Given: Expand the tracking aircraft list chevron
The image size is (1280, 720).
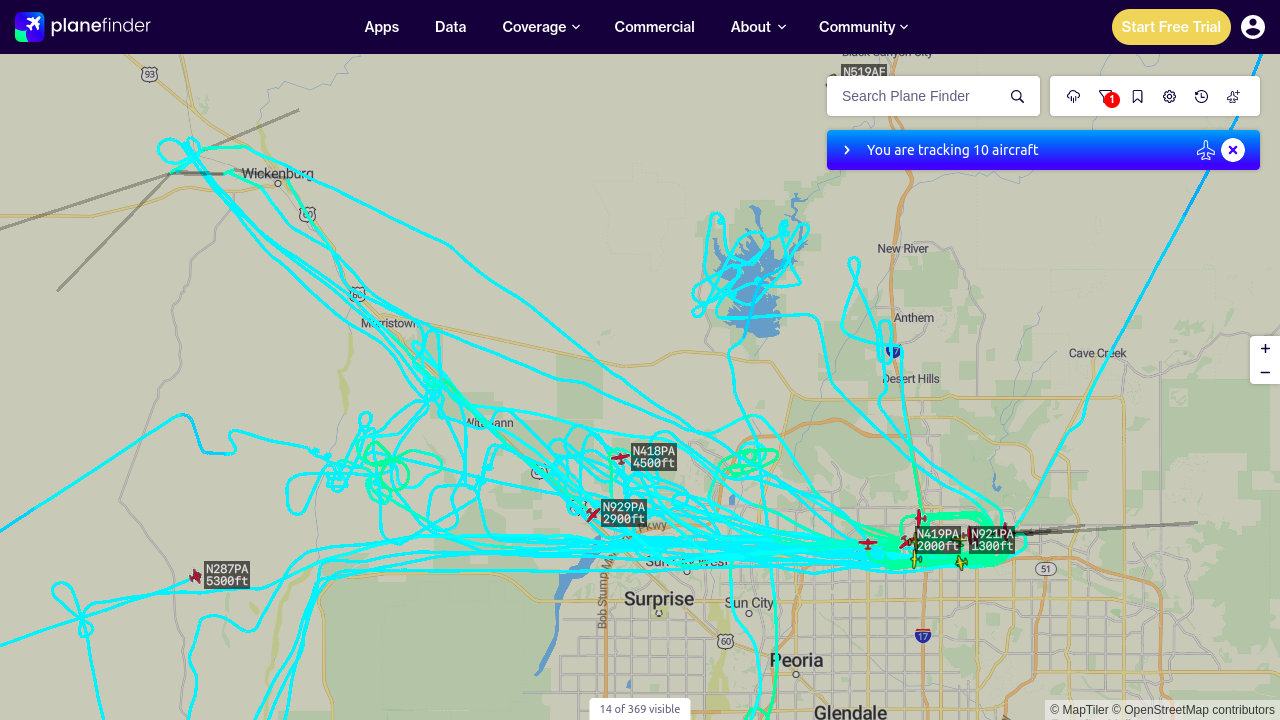Looking at the screenshot, I should (847, 150).
